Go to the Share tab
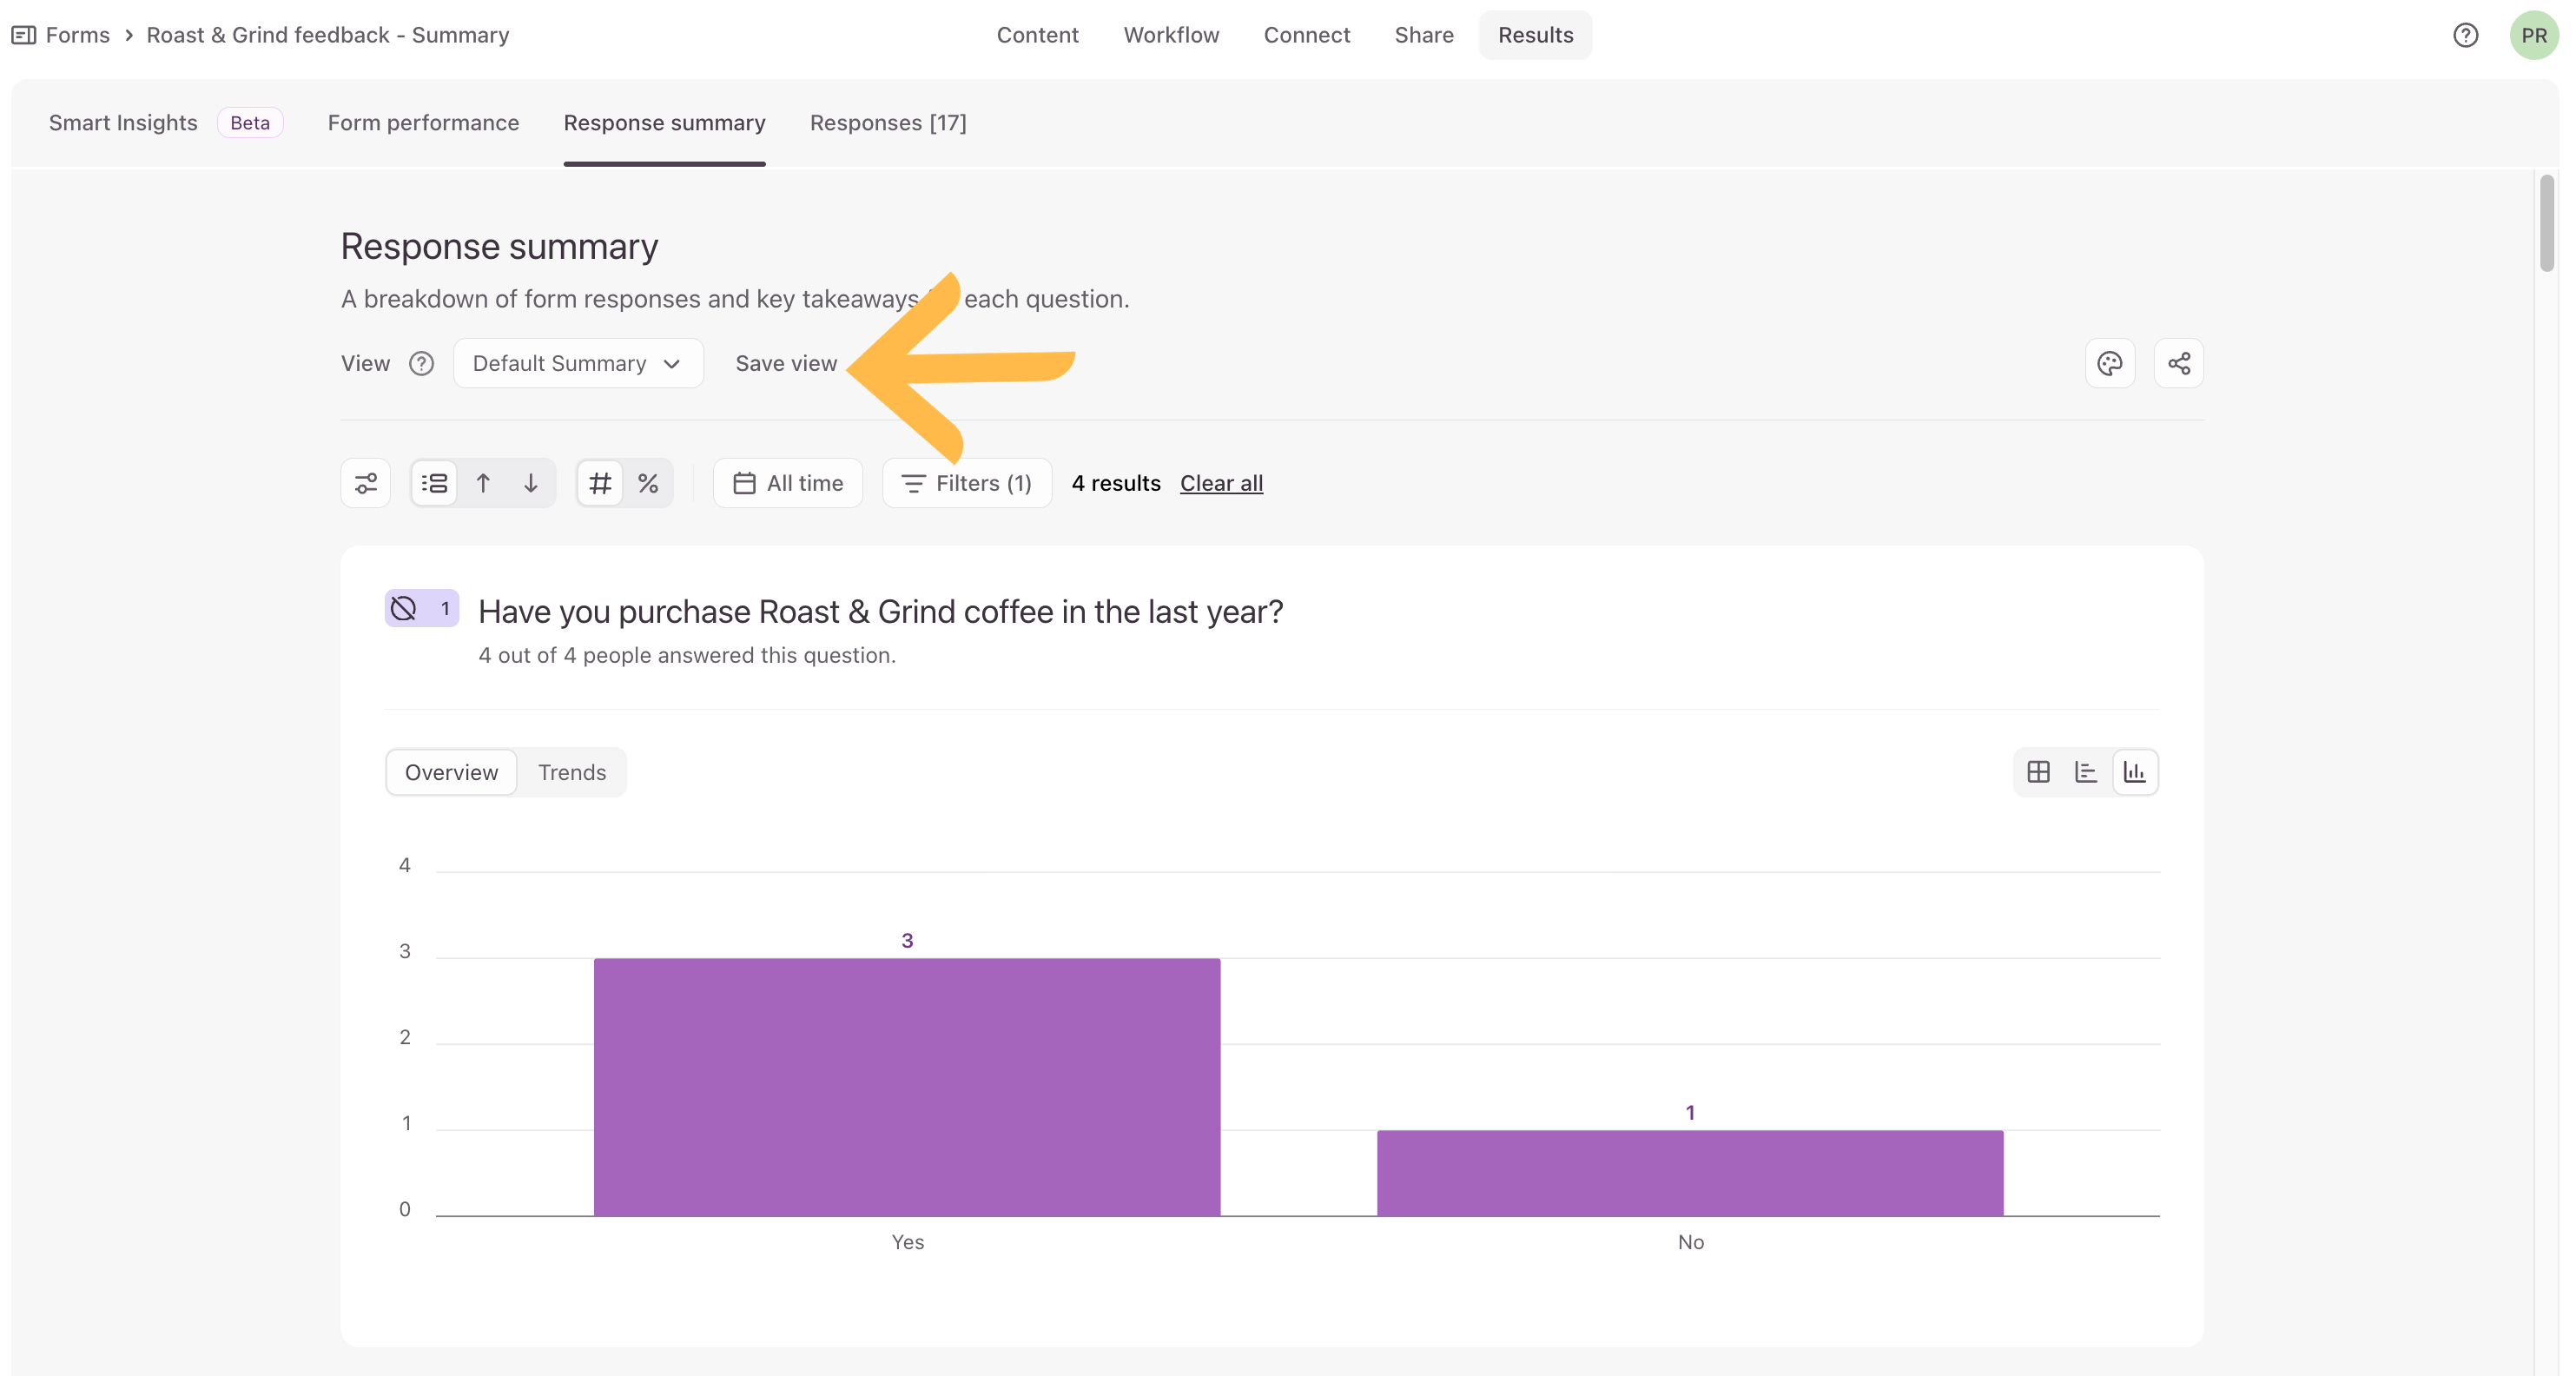This screenshot has width=2576, height=1376. 1424,35
